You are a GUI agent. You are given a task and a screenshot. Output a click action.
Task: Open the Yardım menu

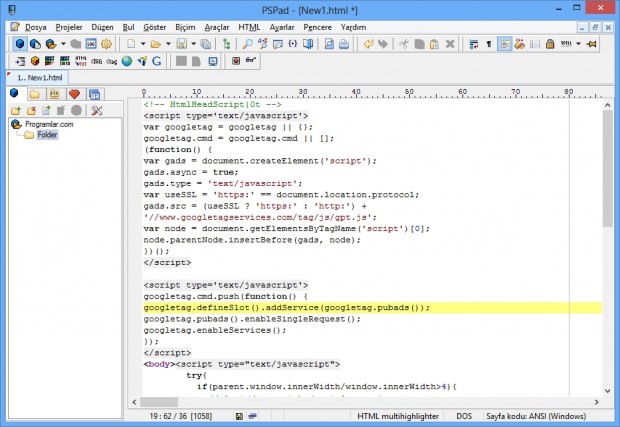pos(353,27)
